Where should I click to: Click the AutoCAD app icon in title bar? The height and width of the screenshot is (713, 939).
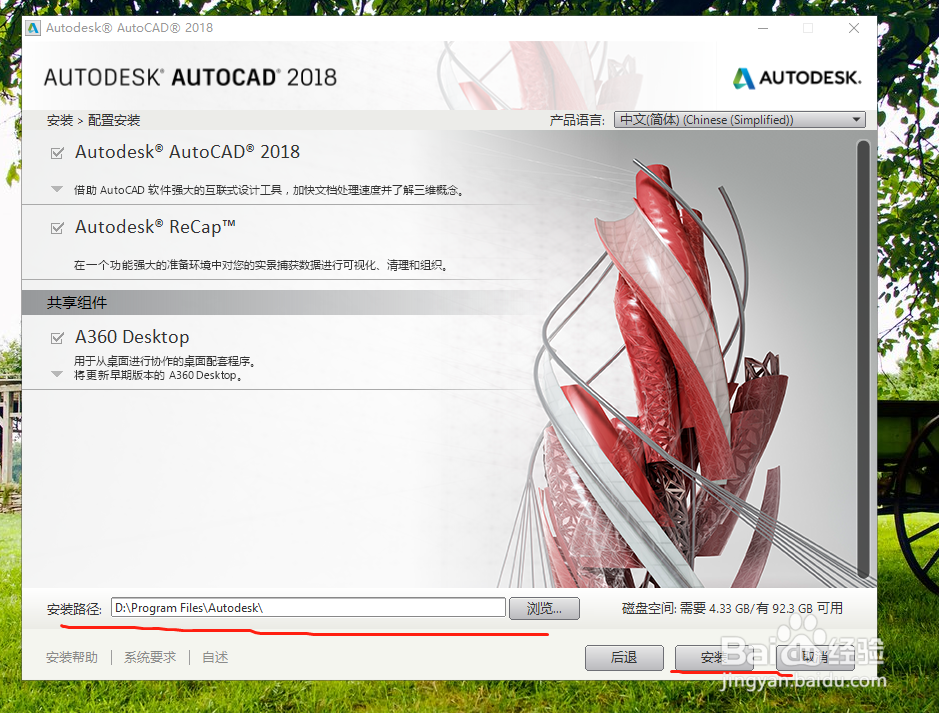tap(34, 28)
